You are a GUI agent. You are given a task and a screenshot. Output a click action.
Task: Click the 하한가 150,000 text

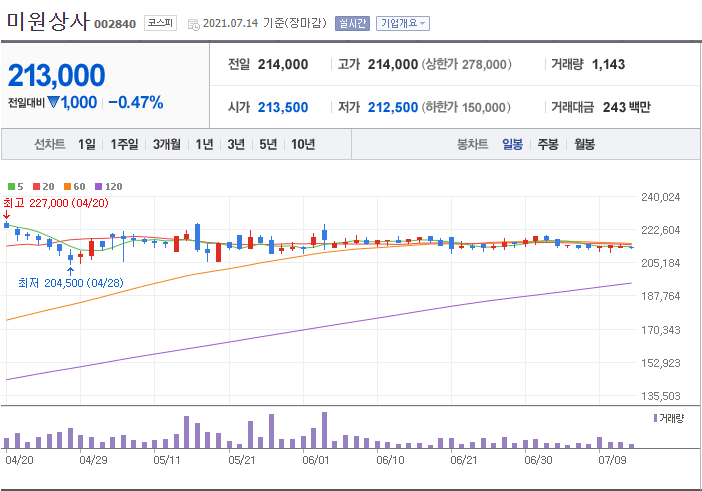tap(466, 107)
